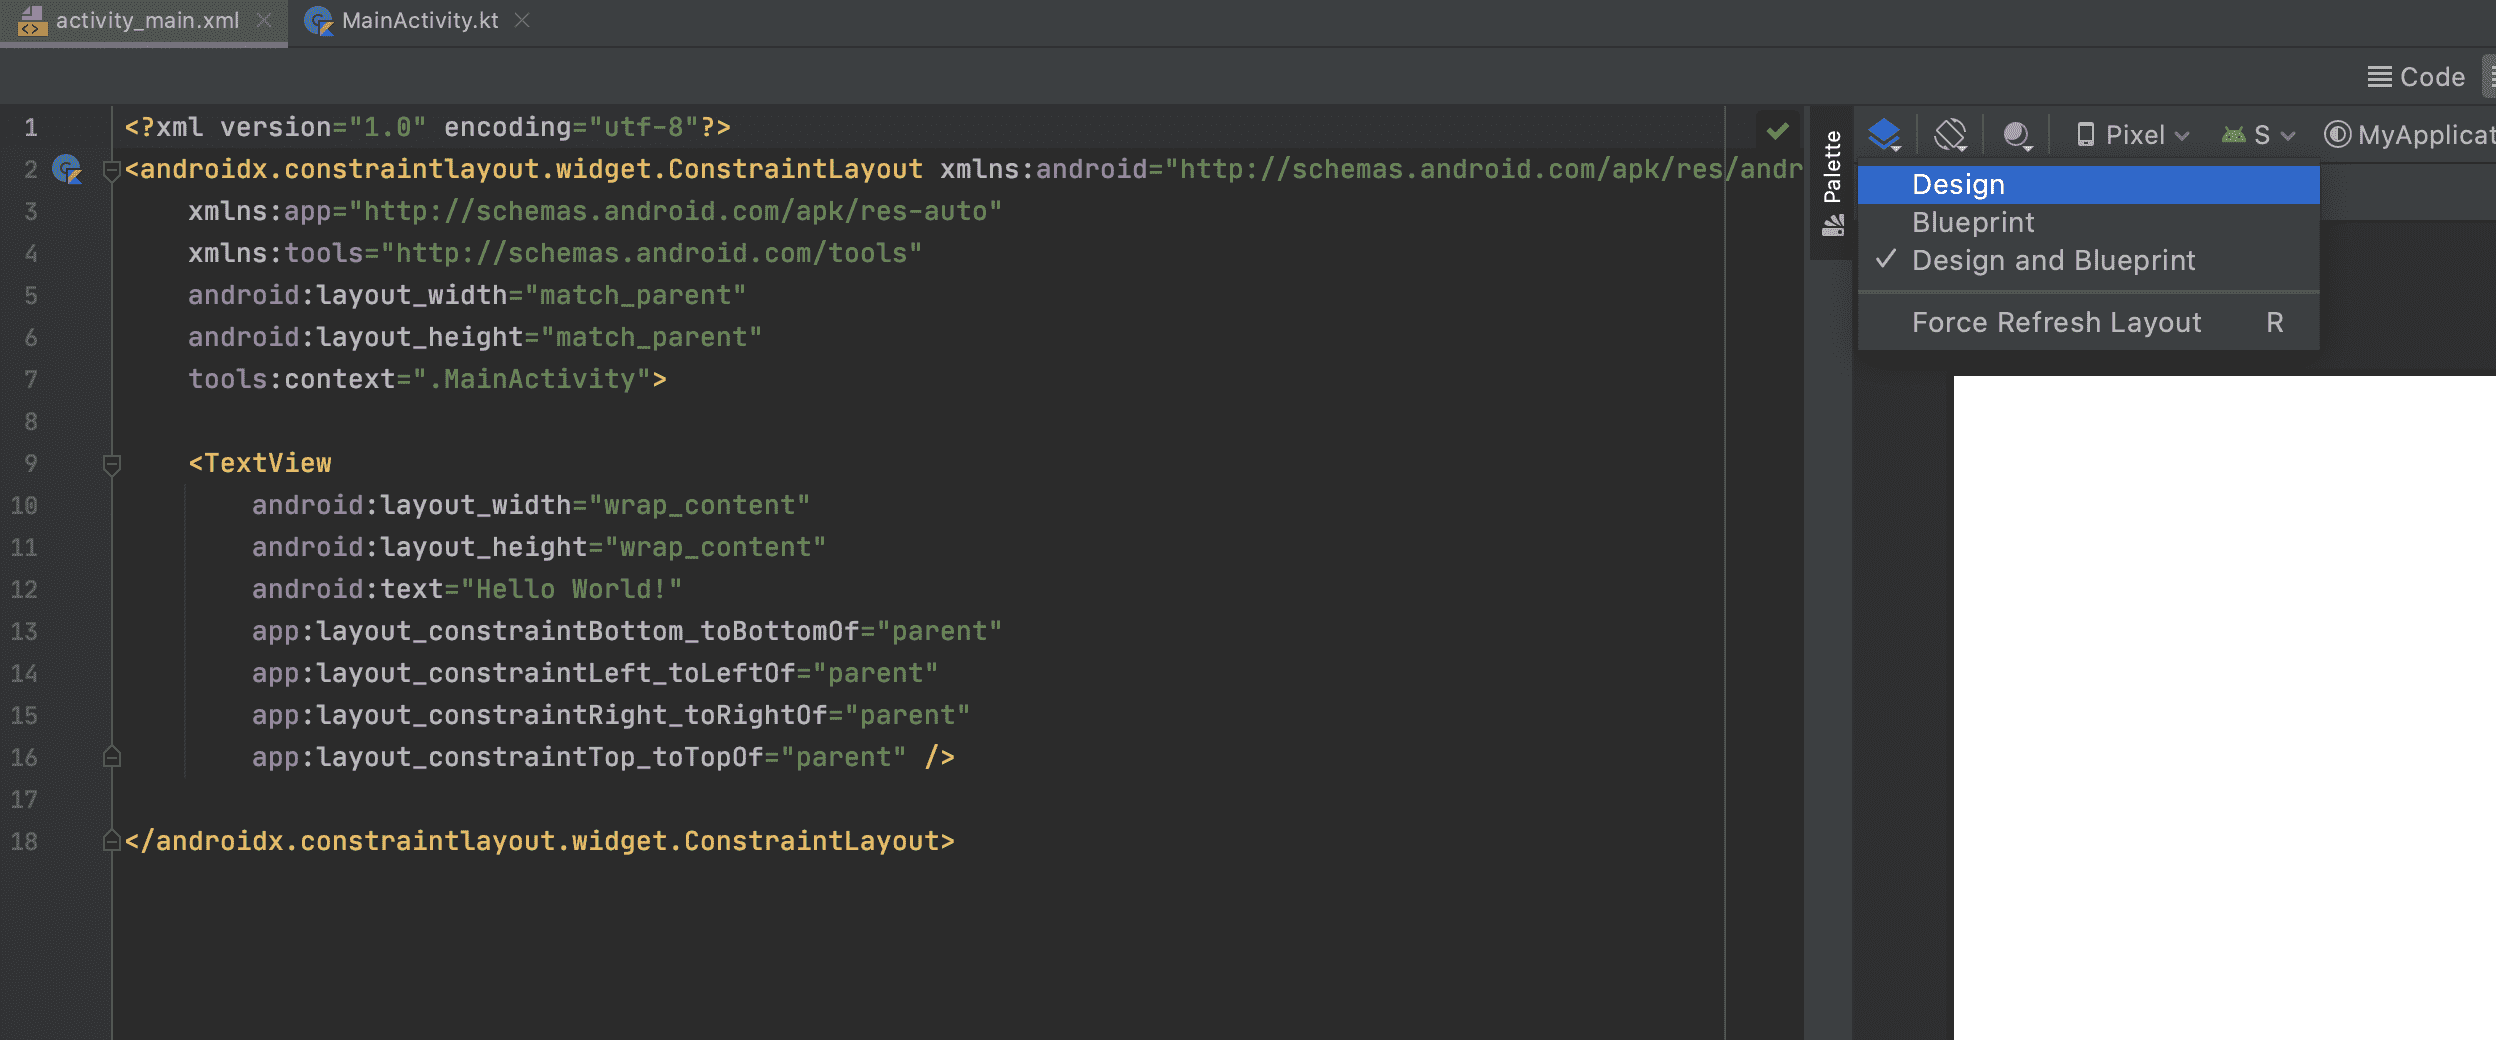Collapse the TextView fold marker on line 9

coord(112,464)
